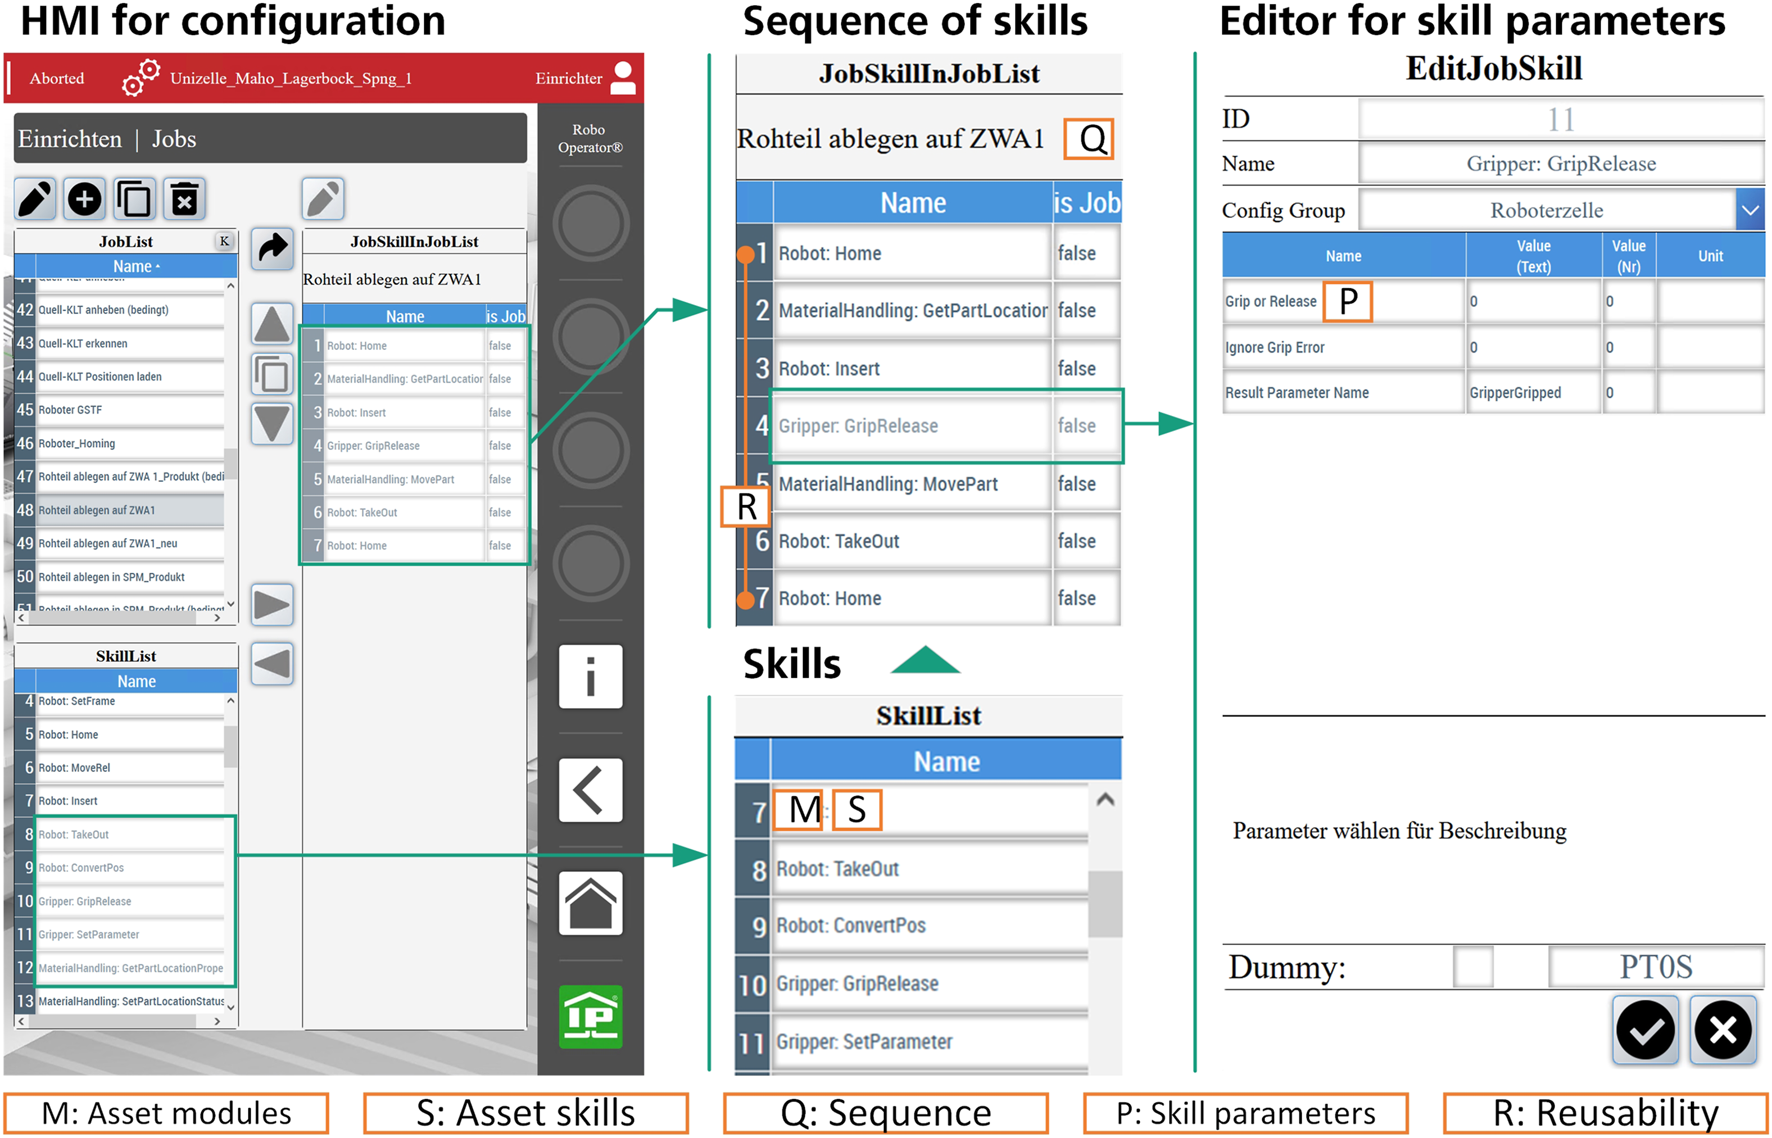Confirm edit with checkmark button
This screenshot has height=1138, width=1772.
[1645, 1029]
